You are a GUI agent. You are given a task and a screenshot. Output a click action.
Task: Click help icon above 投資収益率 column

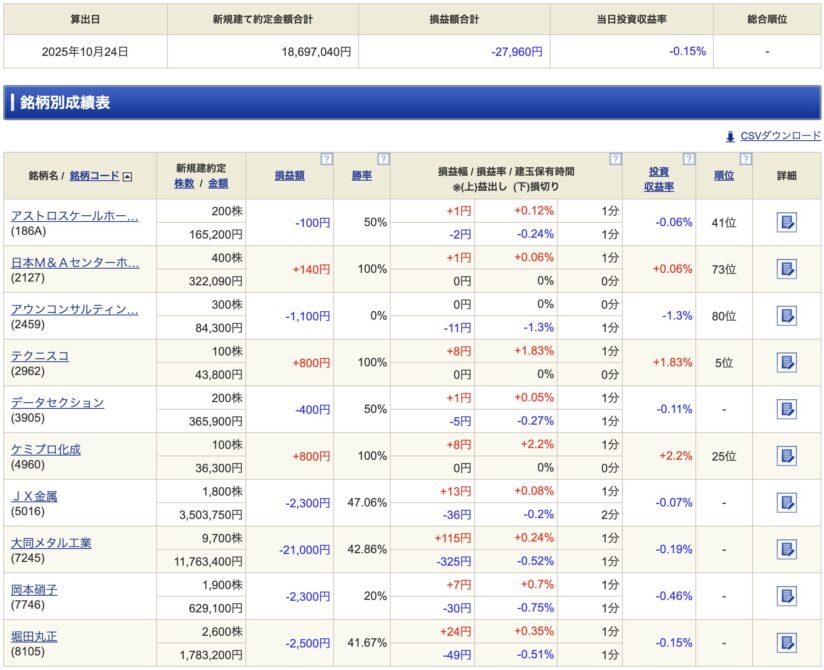click(688, 159)
